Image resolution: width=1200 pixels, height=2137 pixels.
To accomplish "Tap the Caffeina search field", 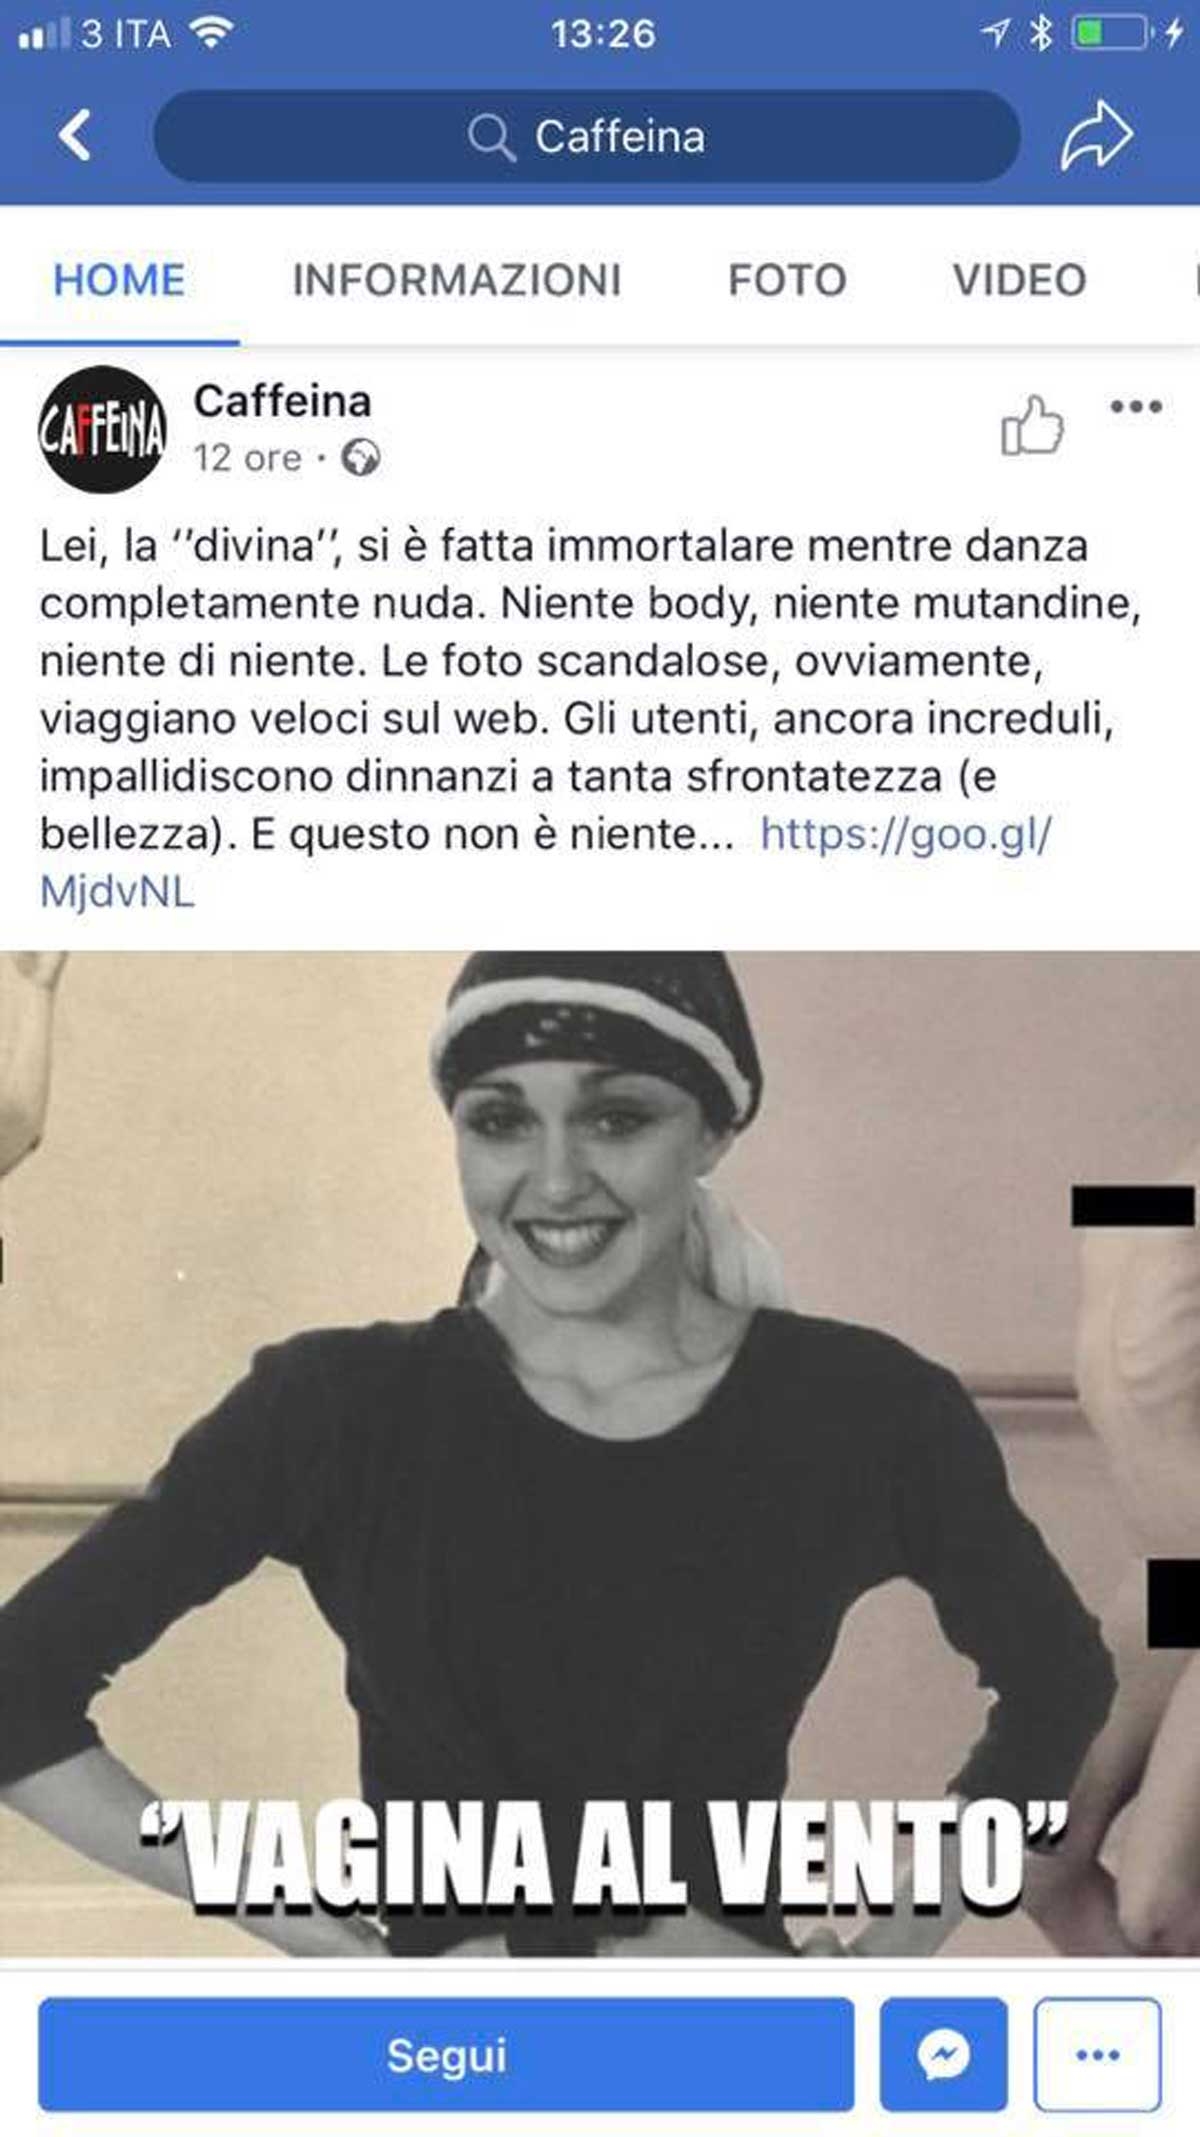I will 587,136.
